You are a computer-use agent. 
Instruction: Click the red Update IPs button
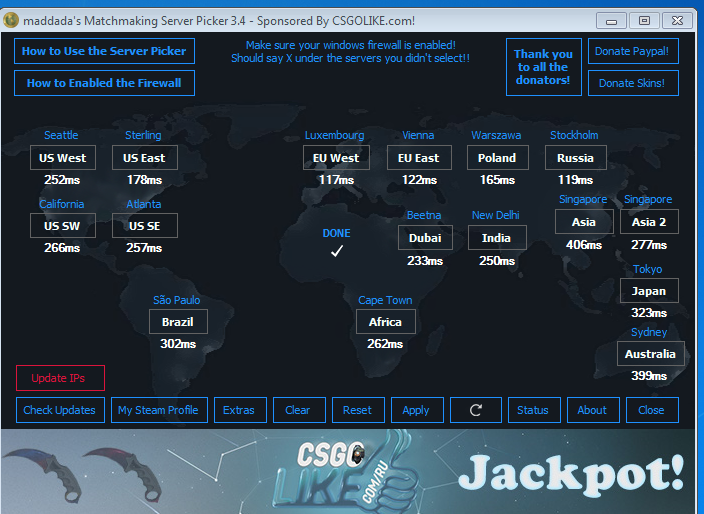[58, 378]
